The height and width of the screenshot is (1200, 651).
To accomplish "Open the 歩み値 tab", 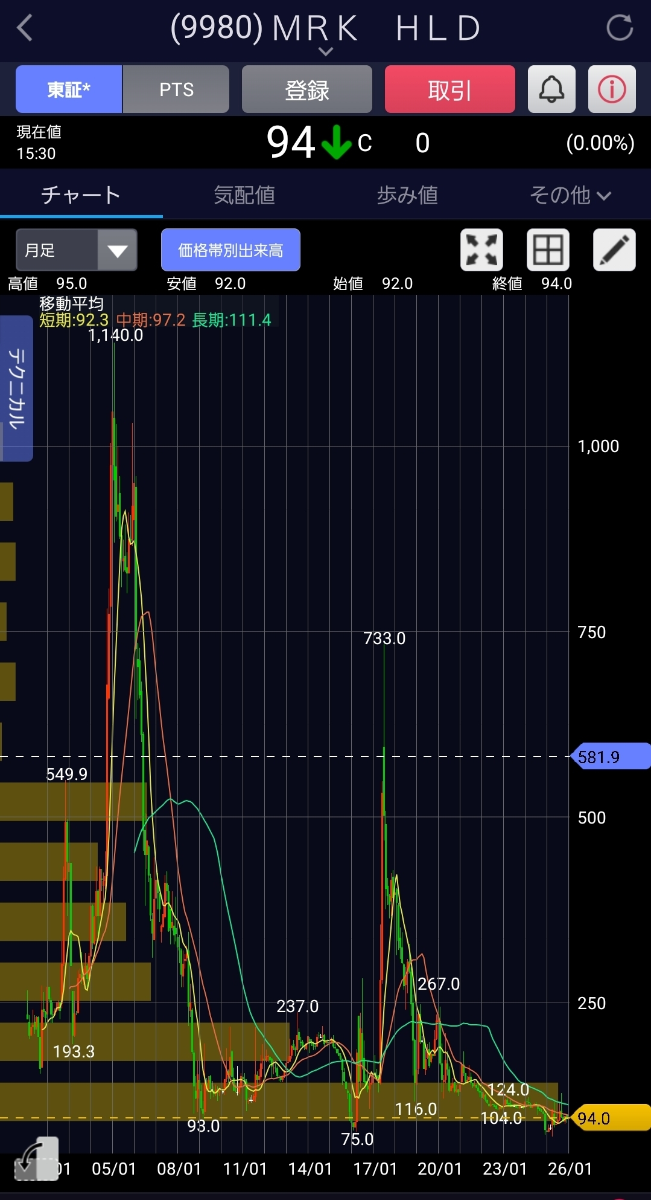I will click(407, 195).
